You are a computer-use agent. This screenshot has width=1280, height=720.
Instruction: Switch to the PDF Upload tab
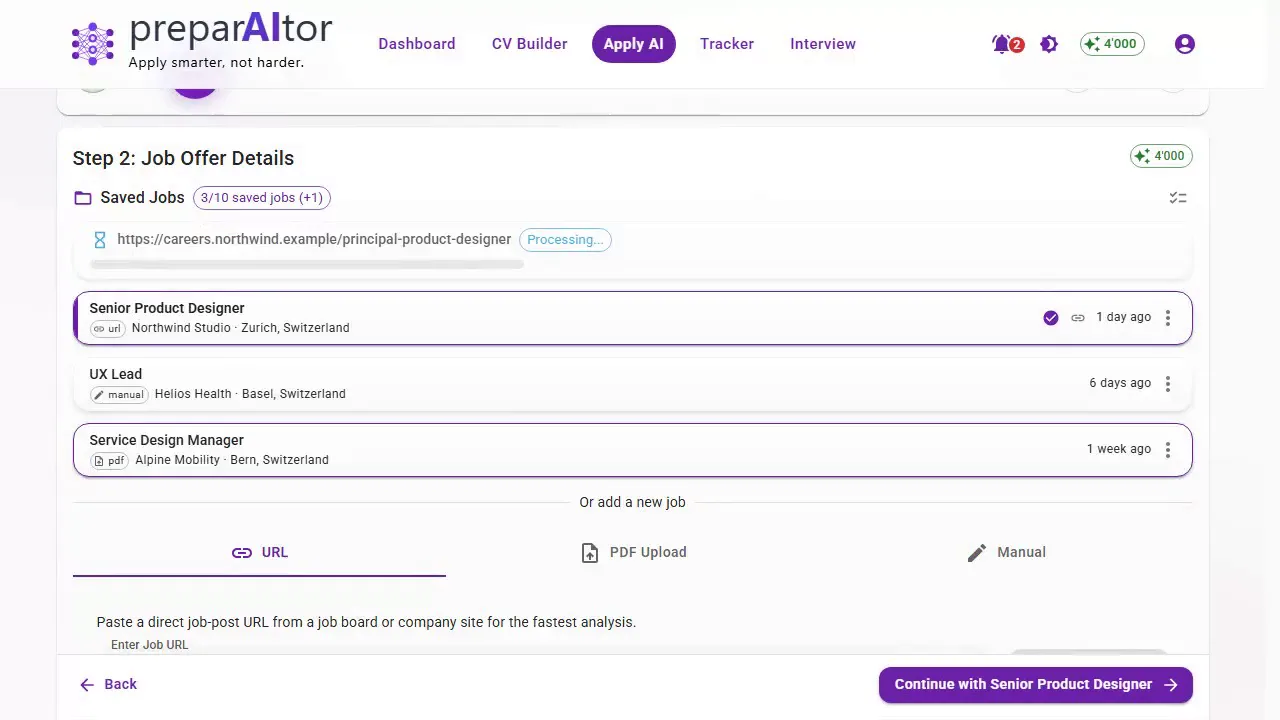point(633,552)
